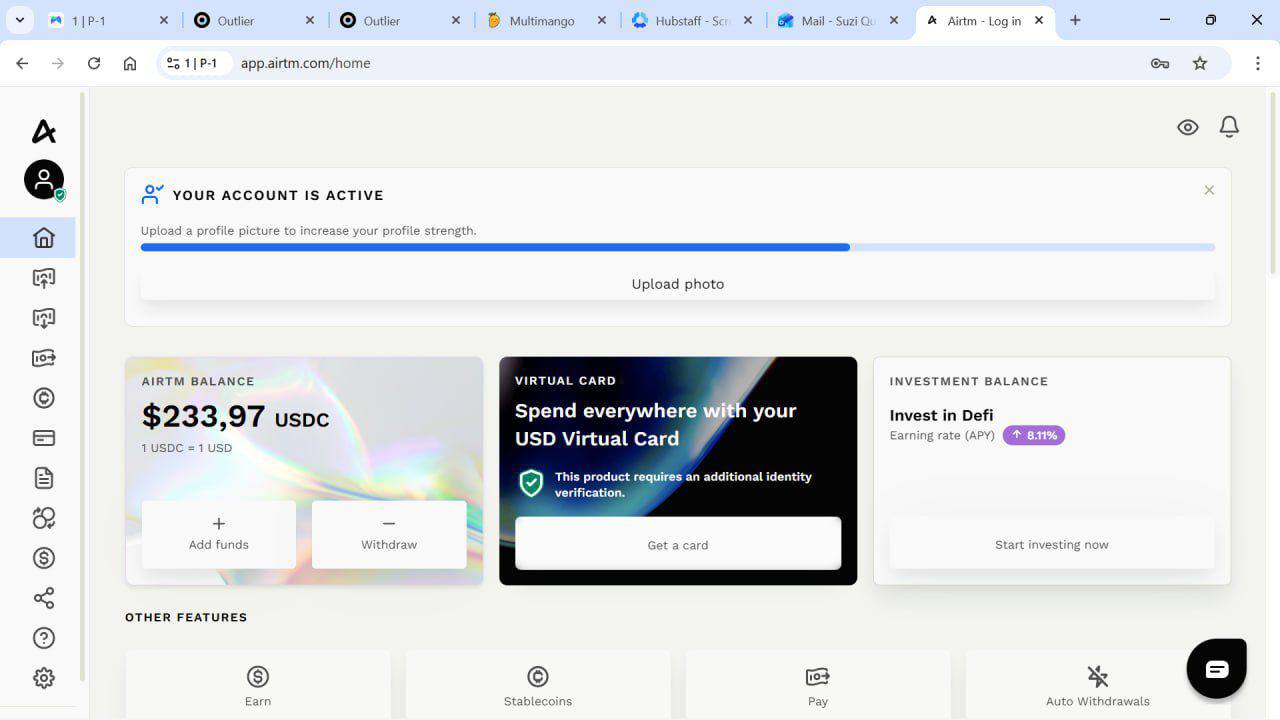Click the 8.11% APY badge
This screenshot has width=1280, height=720.
[1034, 435]
